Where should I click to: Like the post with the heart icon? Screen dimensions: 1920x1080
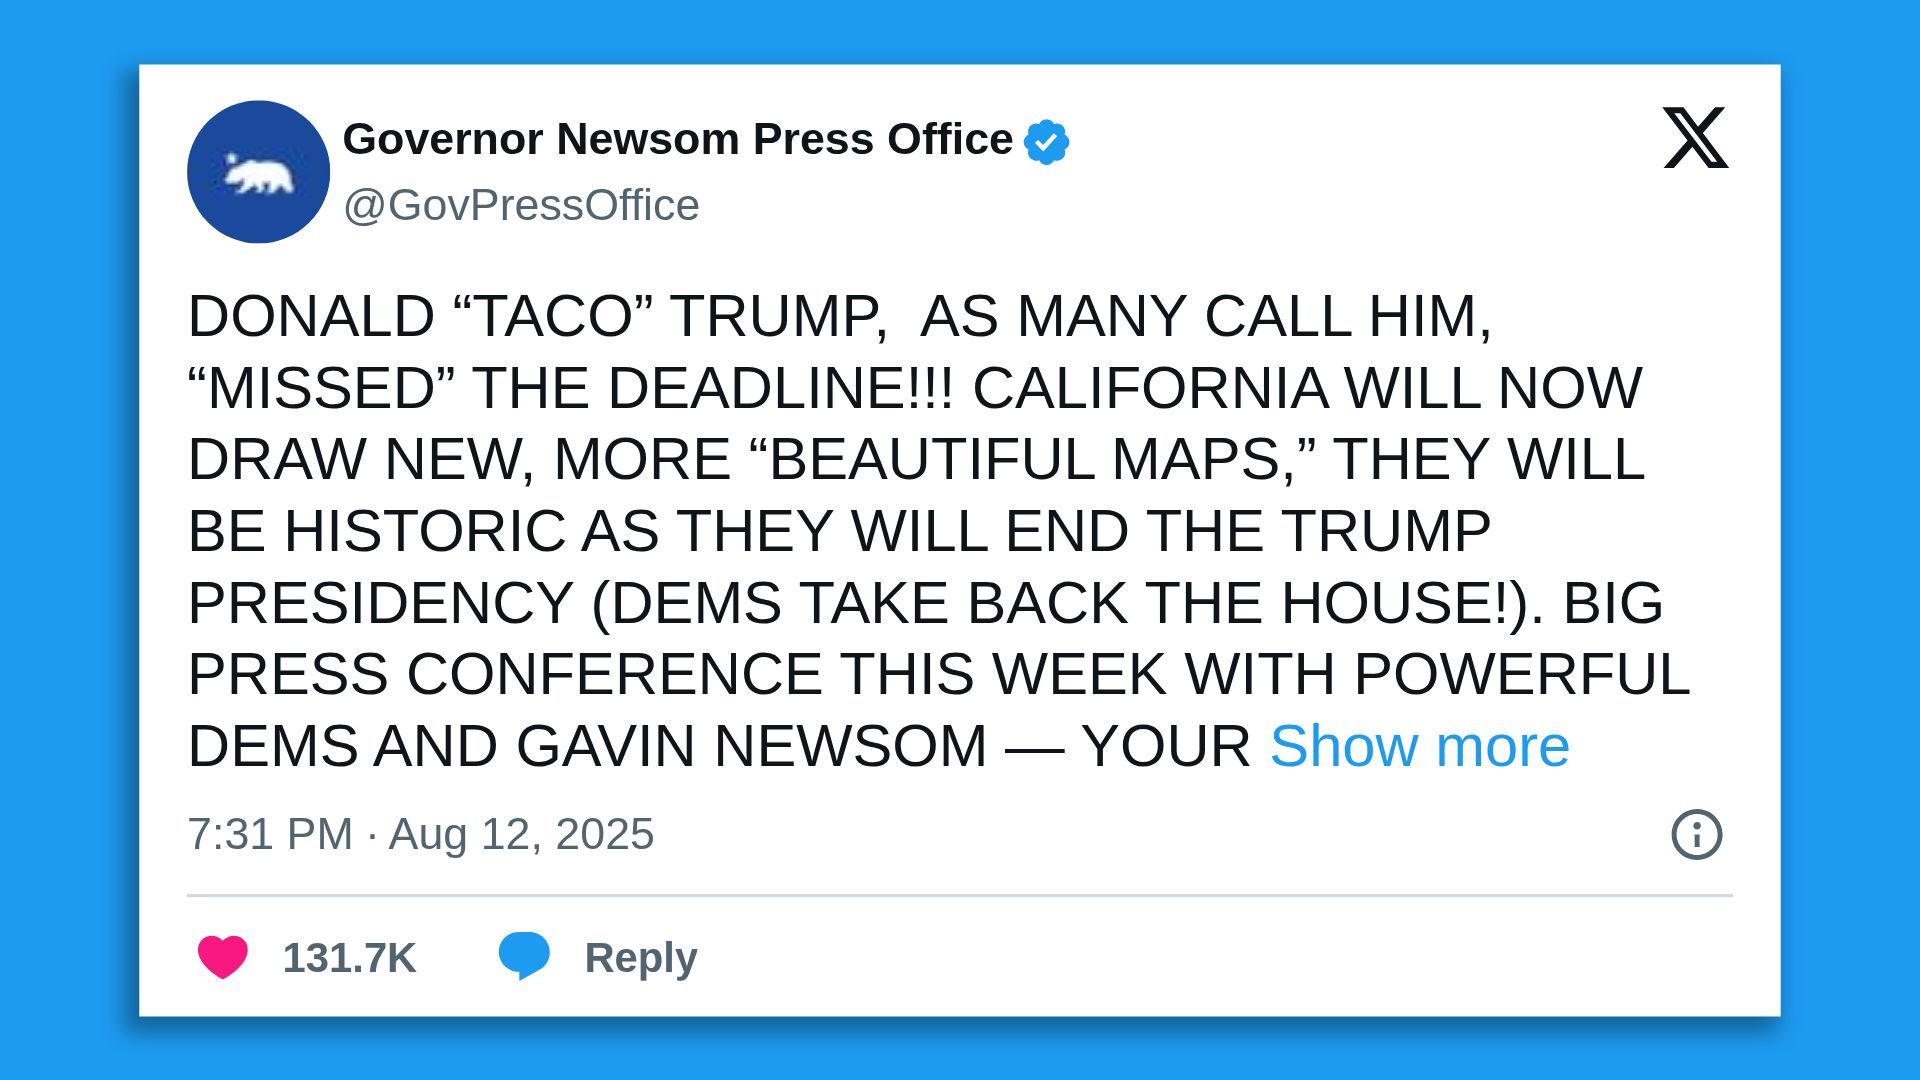[222, 957]
